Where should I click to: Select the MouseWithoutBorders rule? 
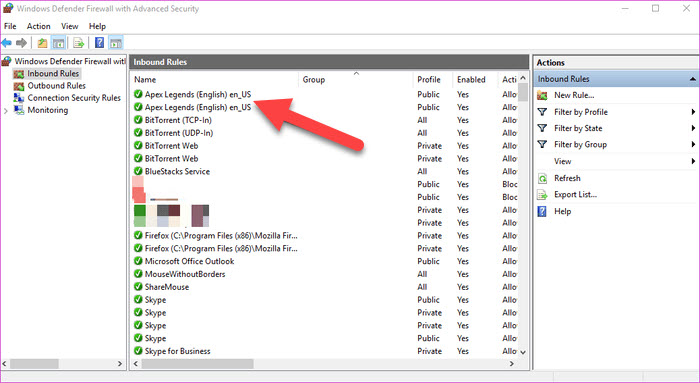pyautogui.click(x=185, y=274)
